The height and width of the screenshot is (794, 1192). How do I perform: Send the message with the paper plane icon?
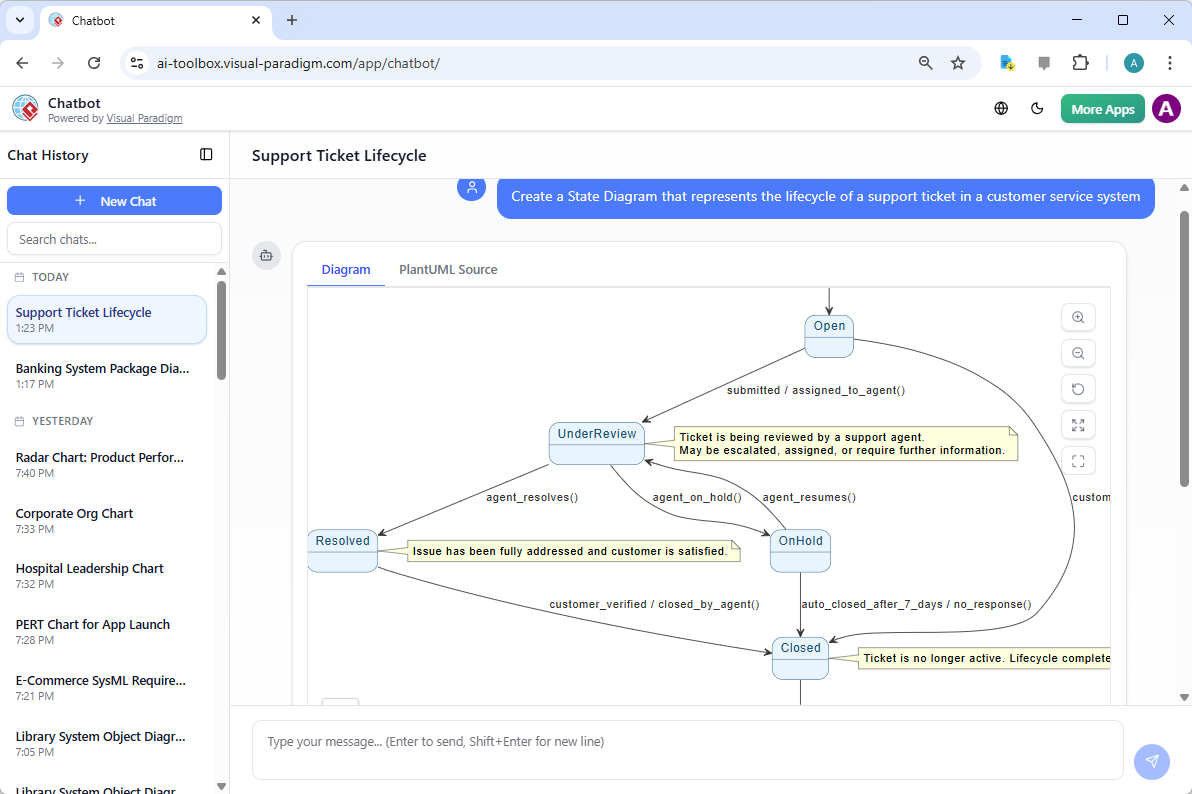[1152, 762]
